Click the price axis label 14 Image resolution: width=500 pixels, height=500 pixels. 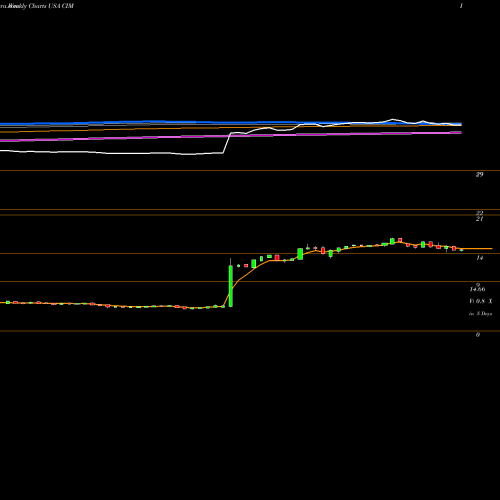click(479, 258)
